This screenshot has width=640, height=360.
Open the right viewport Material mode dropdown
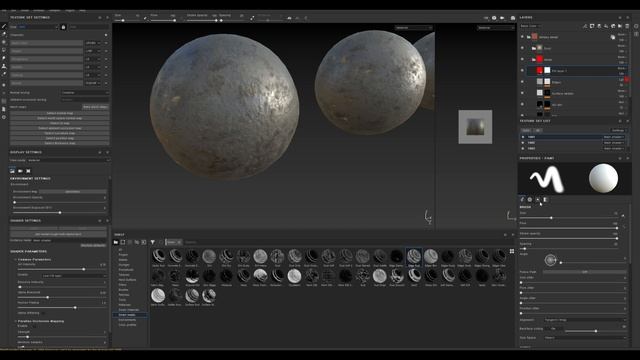coord(496,28)
